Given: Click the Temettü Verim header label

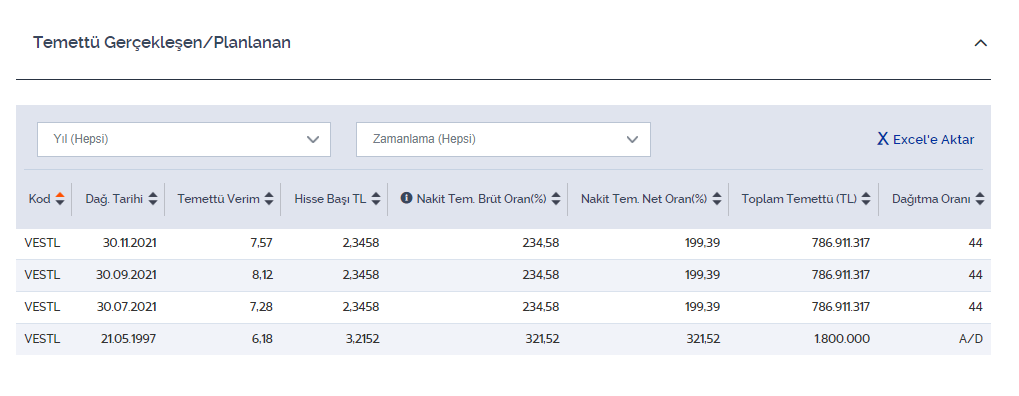Looking at the screenshot, I should tap(218, 199).
